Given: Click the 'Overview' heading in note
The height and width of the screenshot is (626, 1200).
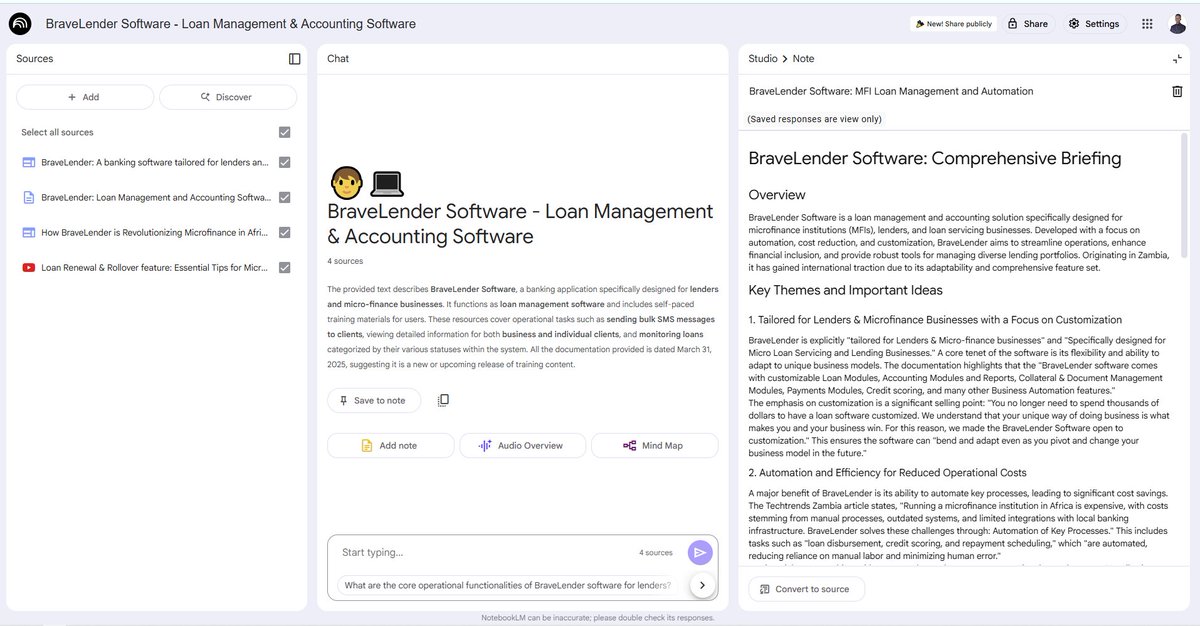Looking at the screenshot, I should tap(777, 195).
